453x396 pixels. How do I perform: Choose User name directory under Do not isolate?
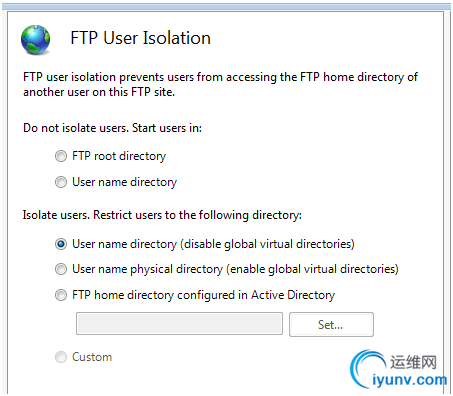pyautogui.click(x=61, y=182)
